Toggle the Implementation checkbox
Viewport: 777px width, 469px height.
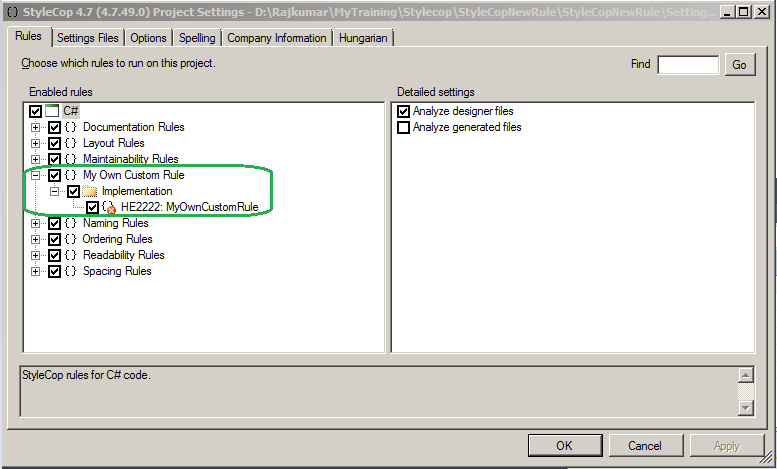[x=73, y=191]
